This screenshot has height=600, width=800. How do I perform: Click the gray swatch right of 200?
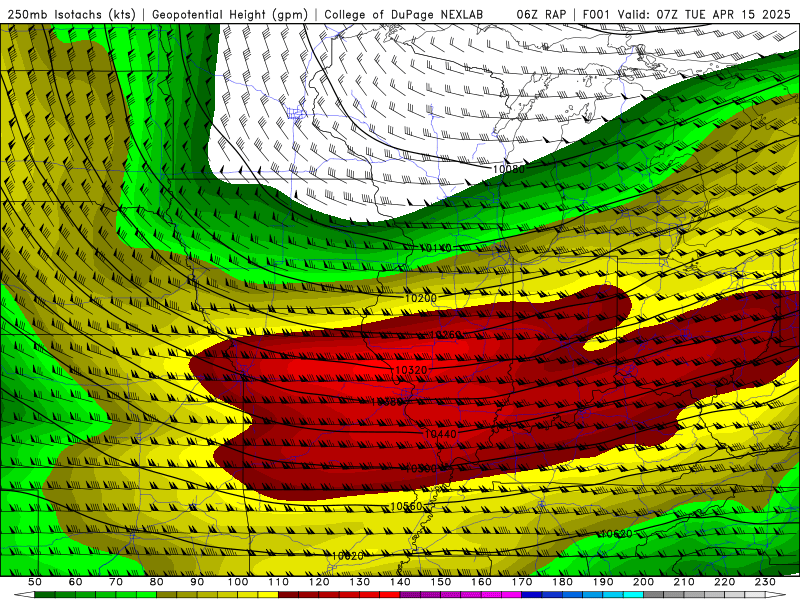654,595
